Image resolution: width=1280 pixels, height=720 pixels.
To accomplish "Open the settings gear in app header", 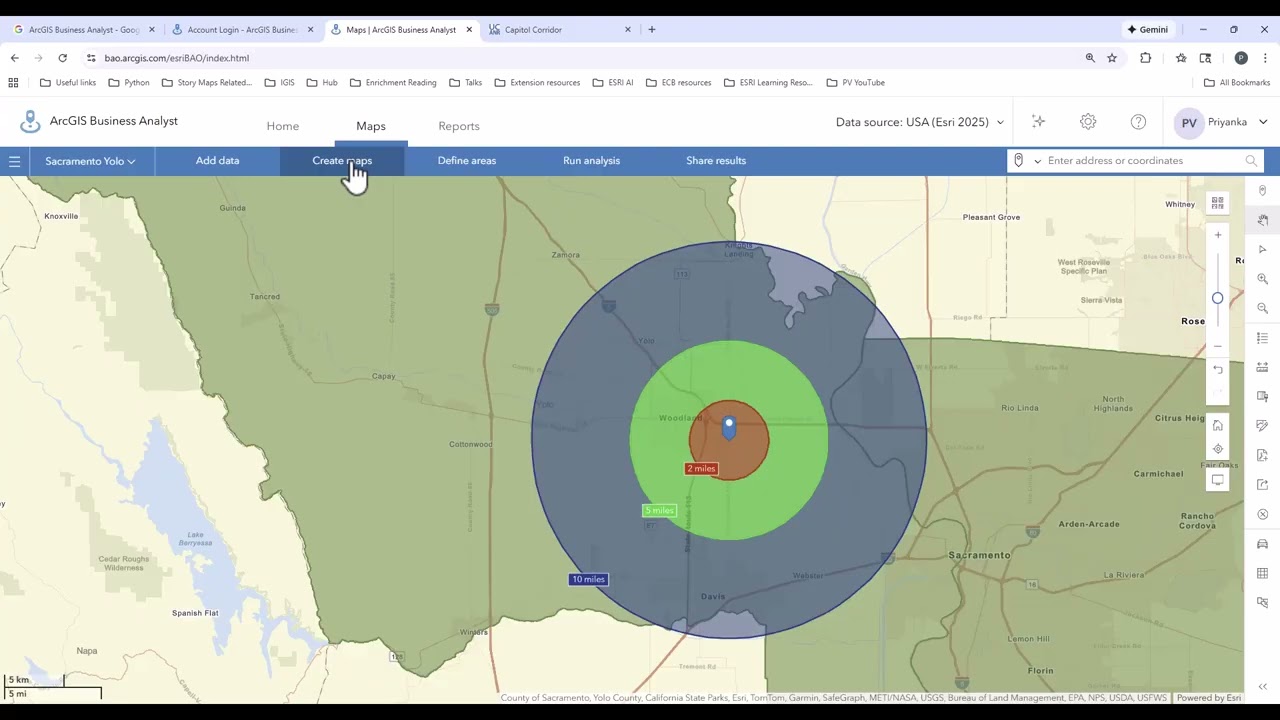I will (x=1088, y=122).
